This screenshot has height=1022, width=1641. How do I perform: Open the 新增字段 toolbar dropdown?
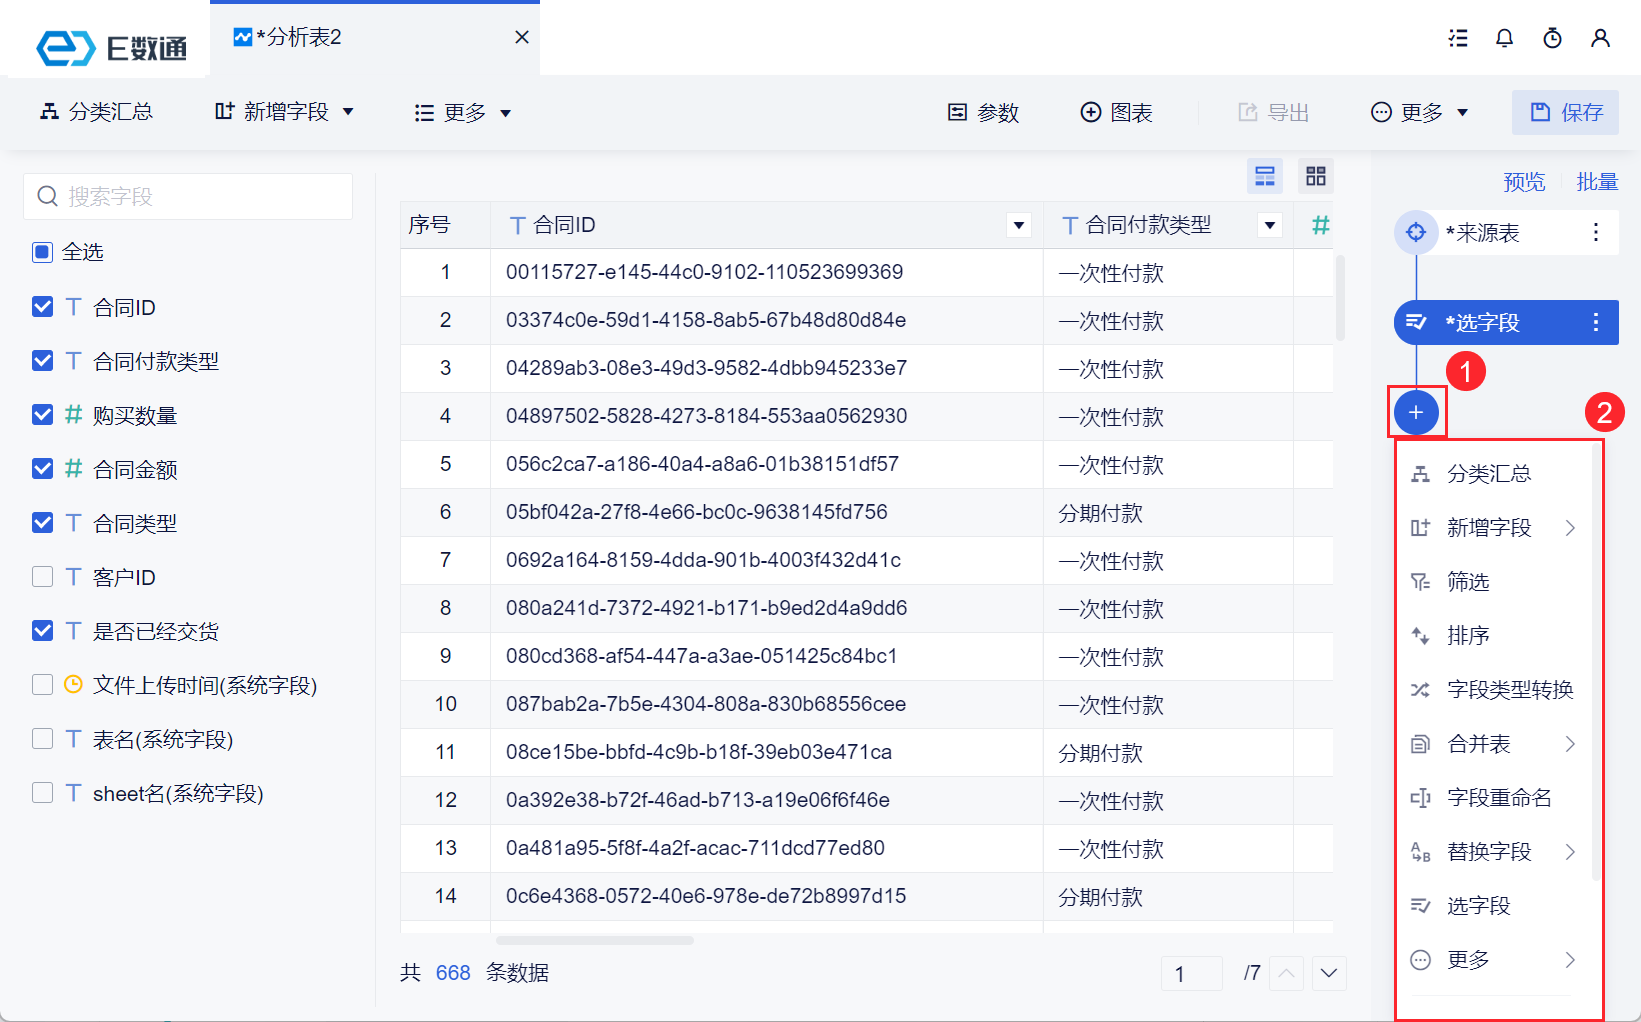284,112
